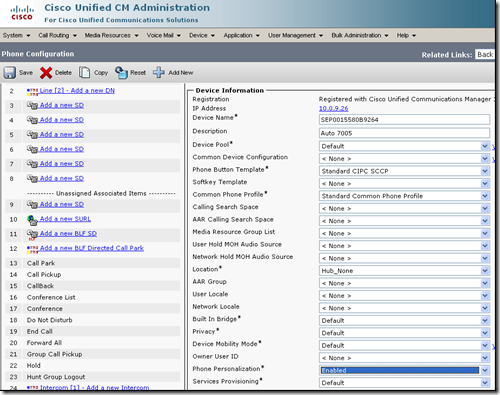Click the Reset phone icon

coord(121,72)
